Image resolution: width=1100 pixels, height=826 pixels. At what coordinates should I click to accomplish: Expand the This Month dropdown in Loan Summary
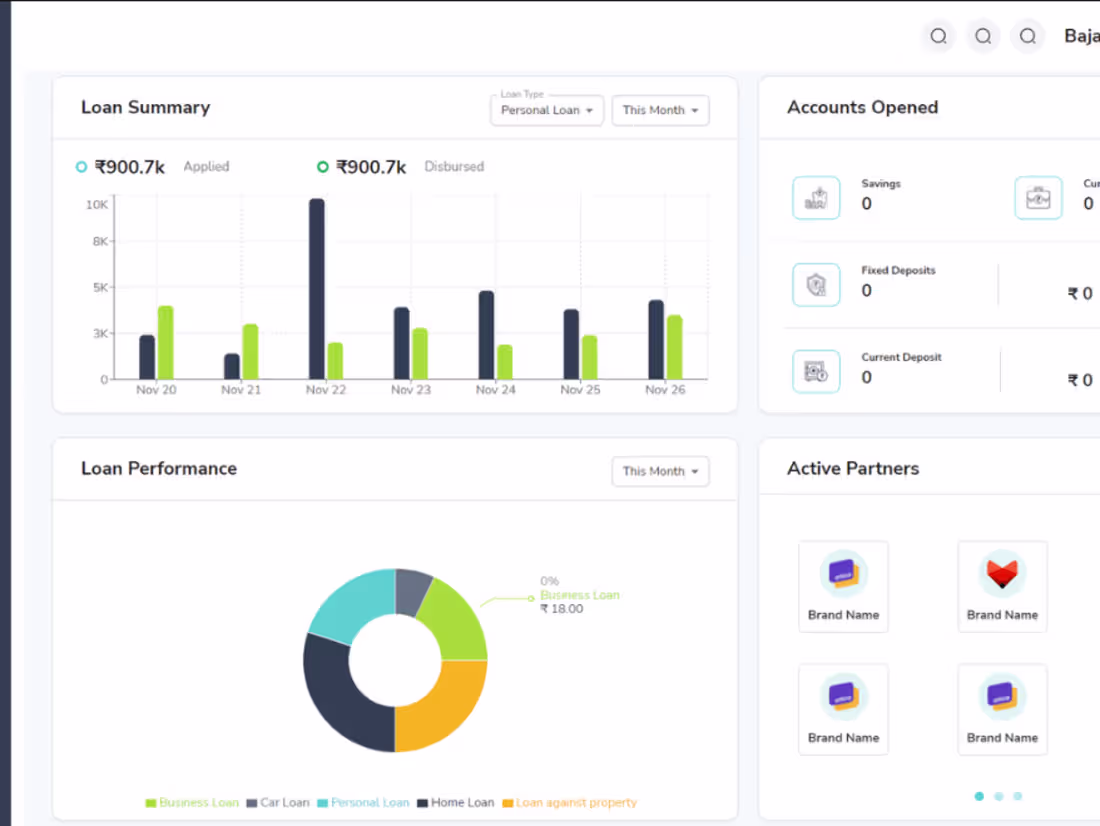(x=660, y=110)
